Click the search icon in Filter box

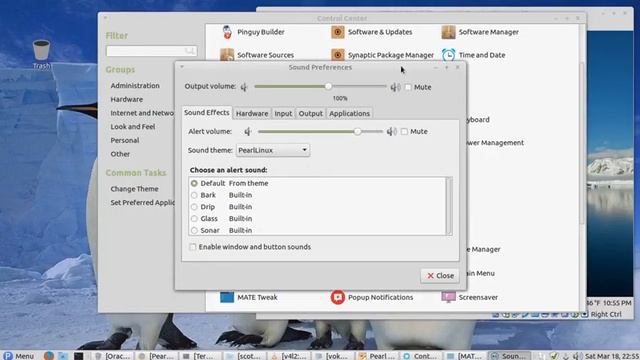190,51
